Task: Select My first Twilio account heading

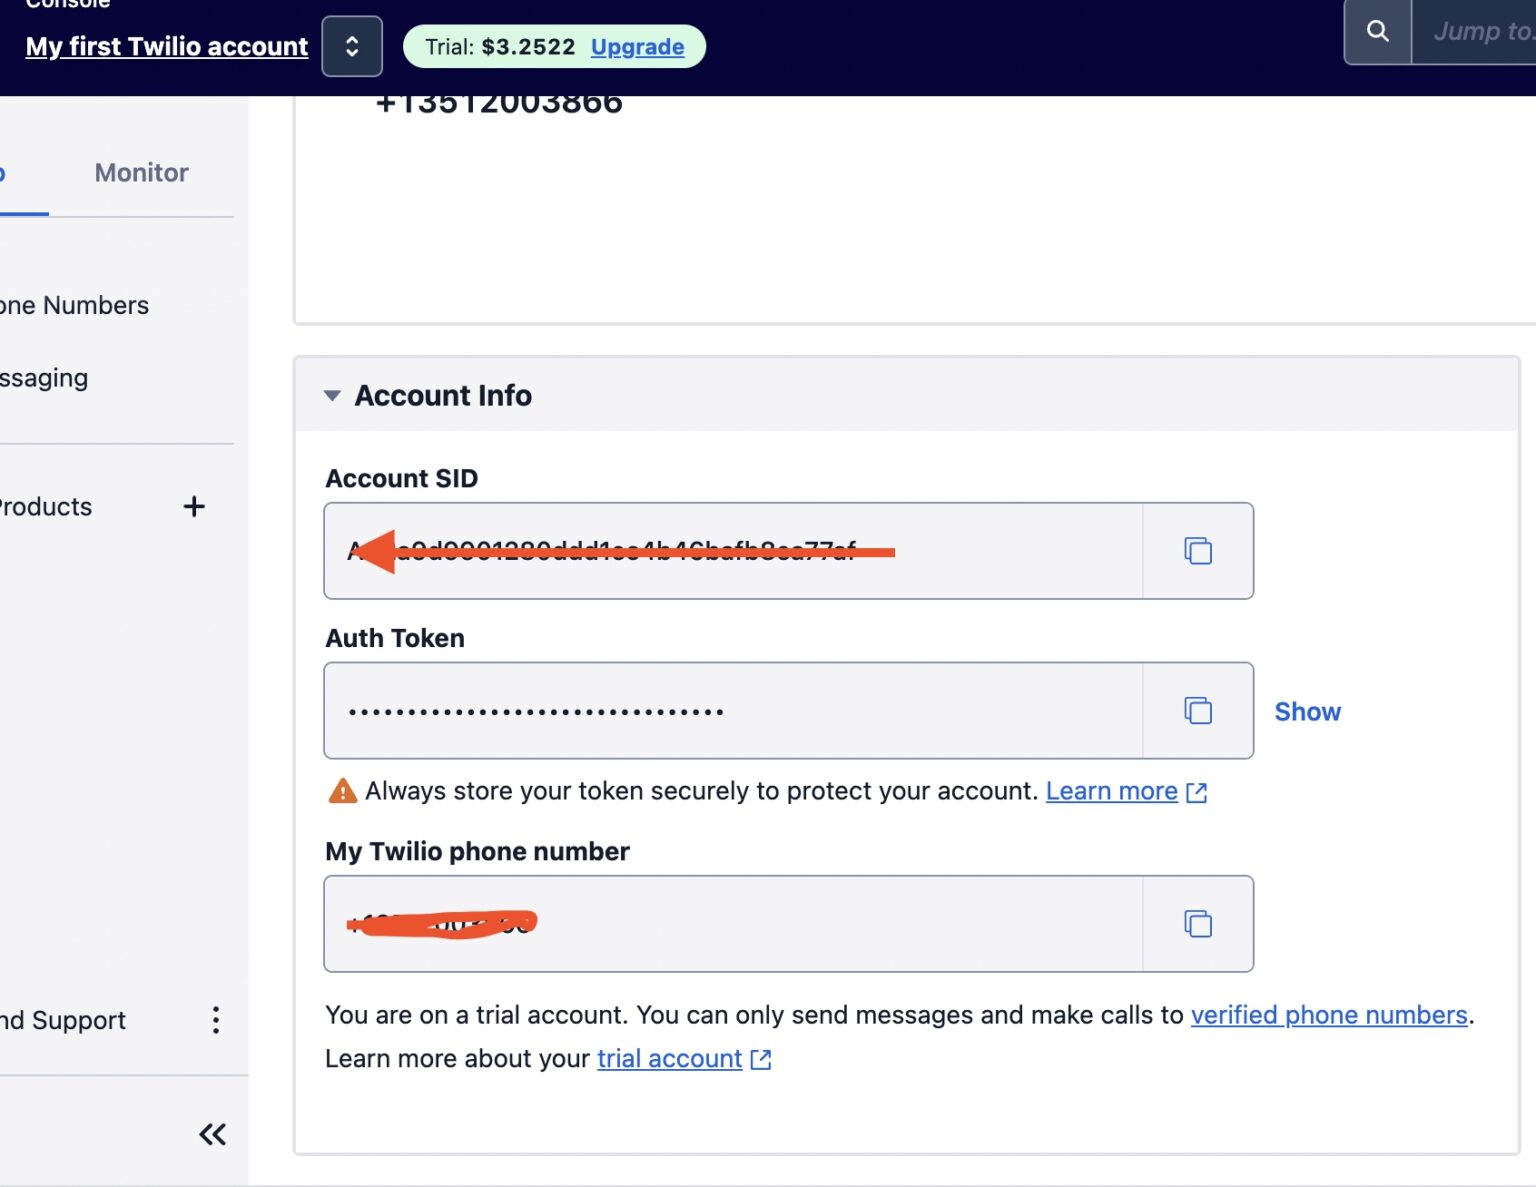Action: [x=166, y=46]
